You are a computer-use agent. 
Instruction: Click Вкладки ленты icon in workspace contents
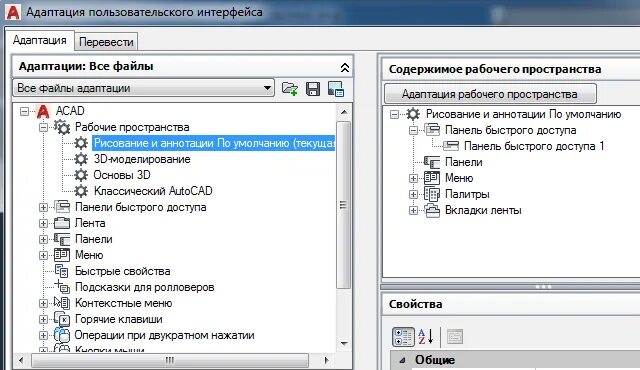pyautogui.click(x=432, y=210)
